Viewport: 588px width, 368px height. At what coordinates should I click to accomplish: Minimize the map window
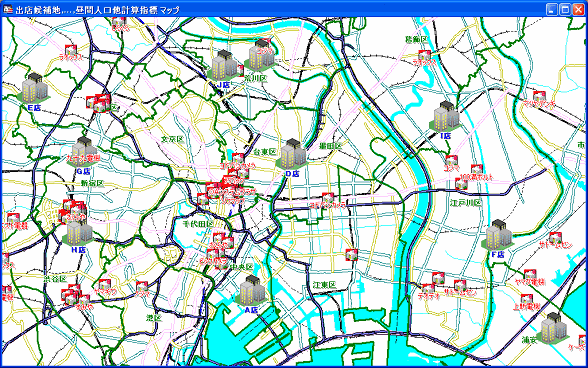pyautogui.click(x=552, y=9)
